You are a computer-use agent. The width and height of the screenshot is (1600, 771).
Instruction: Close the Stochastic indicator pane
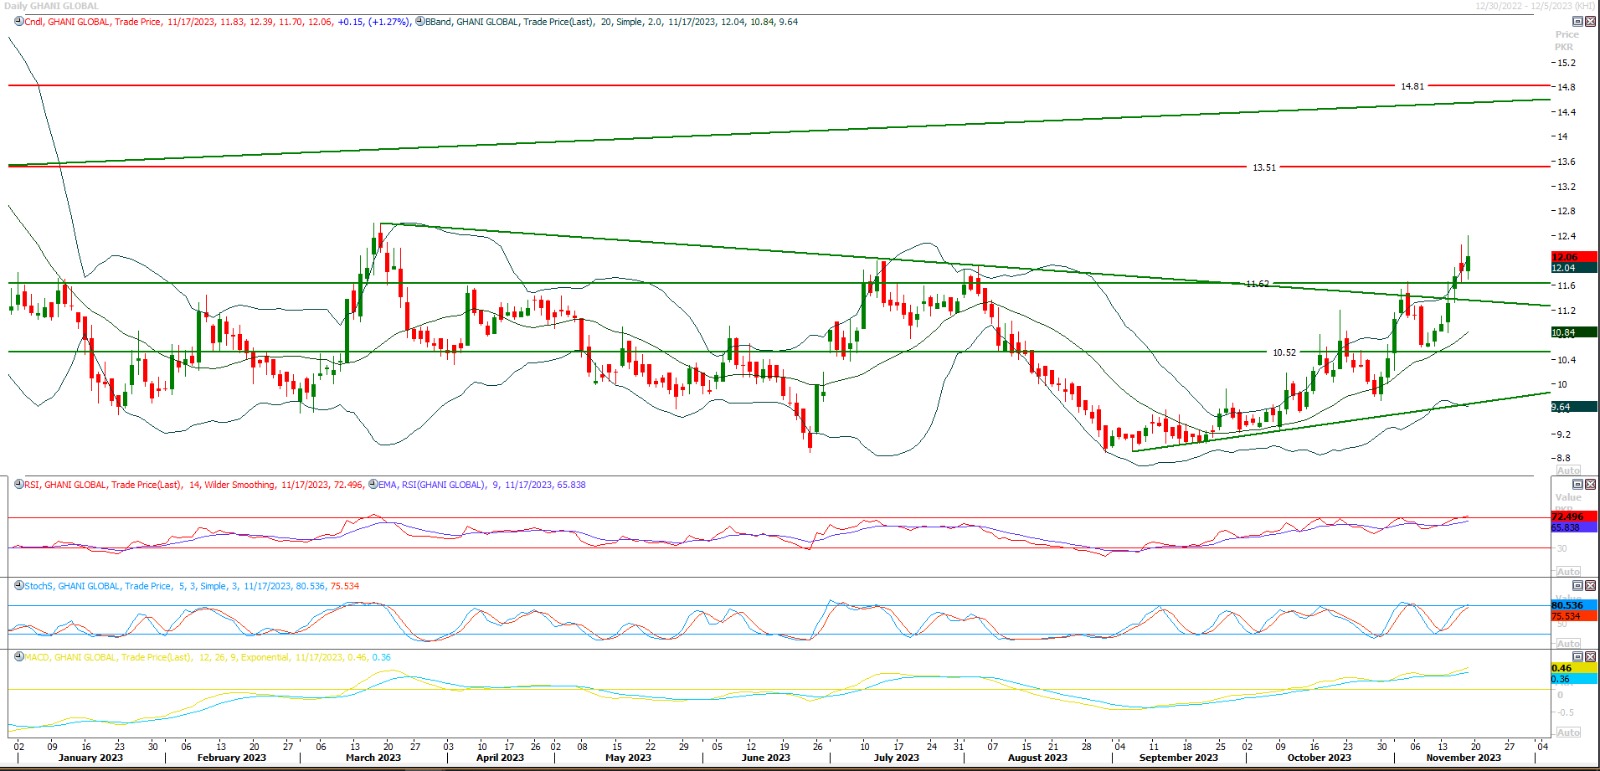pos(1589,586)
